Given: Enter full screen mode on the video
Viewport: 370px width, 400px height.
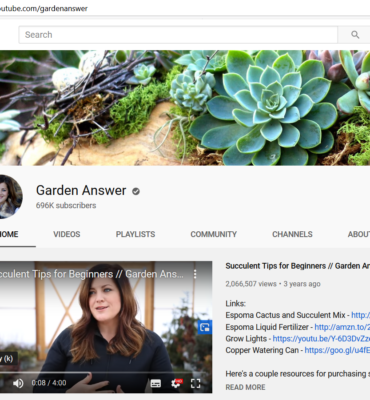Looking at the screenshot, I should pos(196,383).
